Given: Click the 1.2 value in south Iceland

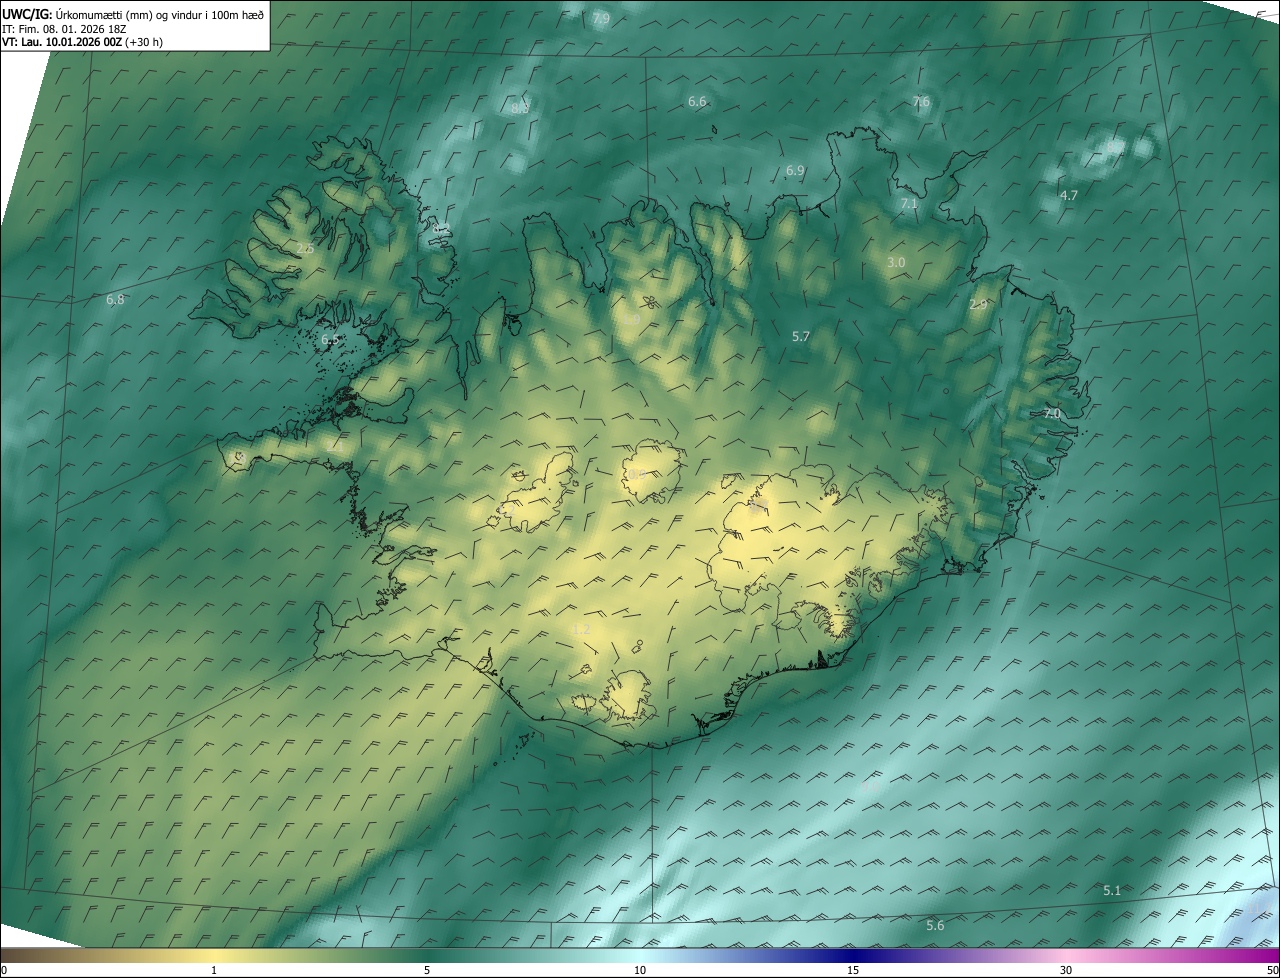Looking at the screenshot, I should pyautogui.click(x=582, y=630).
